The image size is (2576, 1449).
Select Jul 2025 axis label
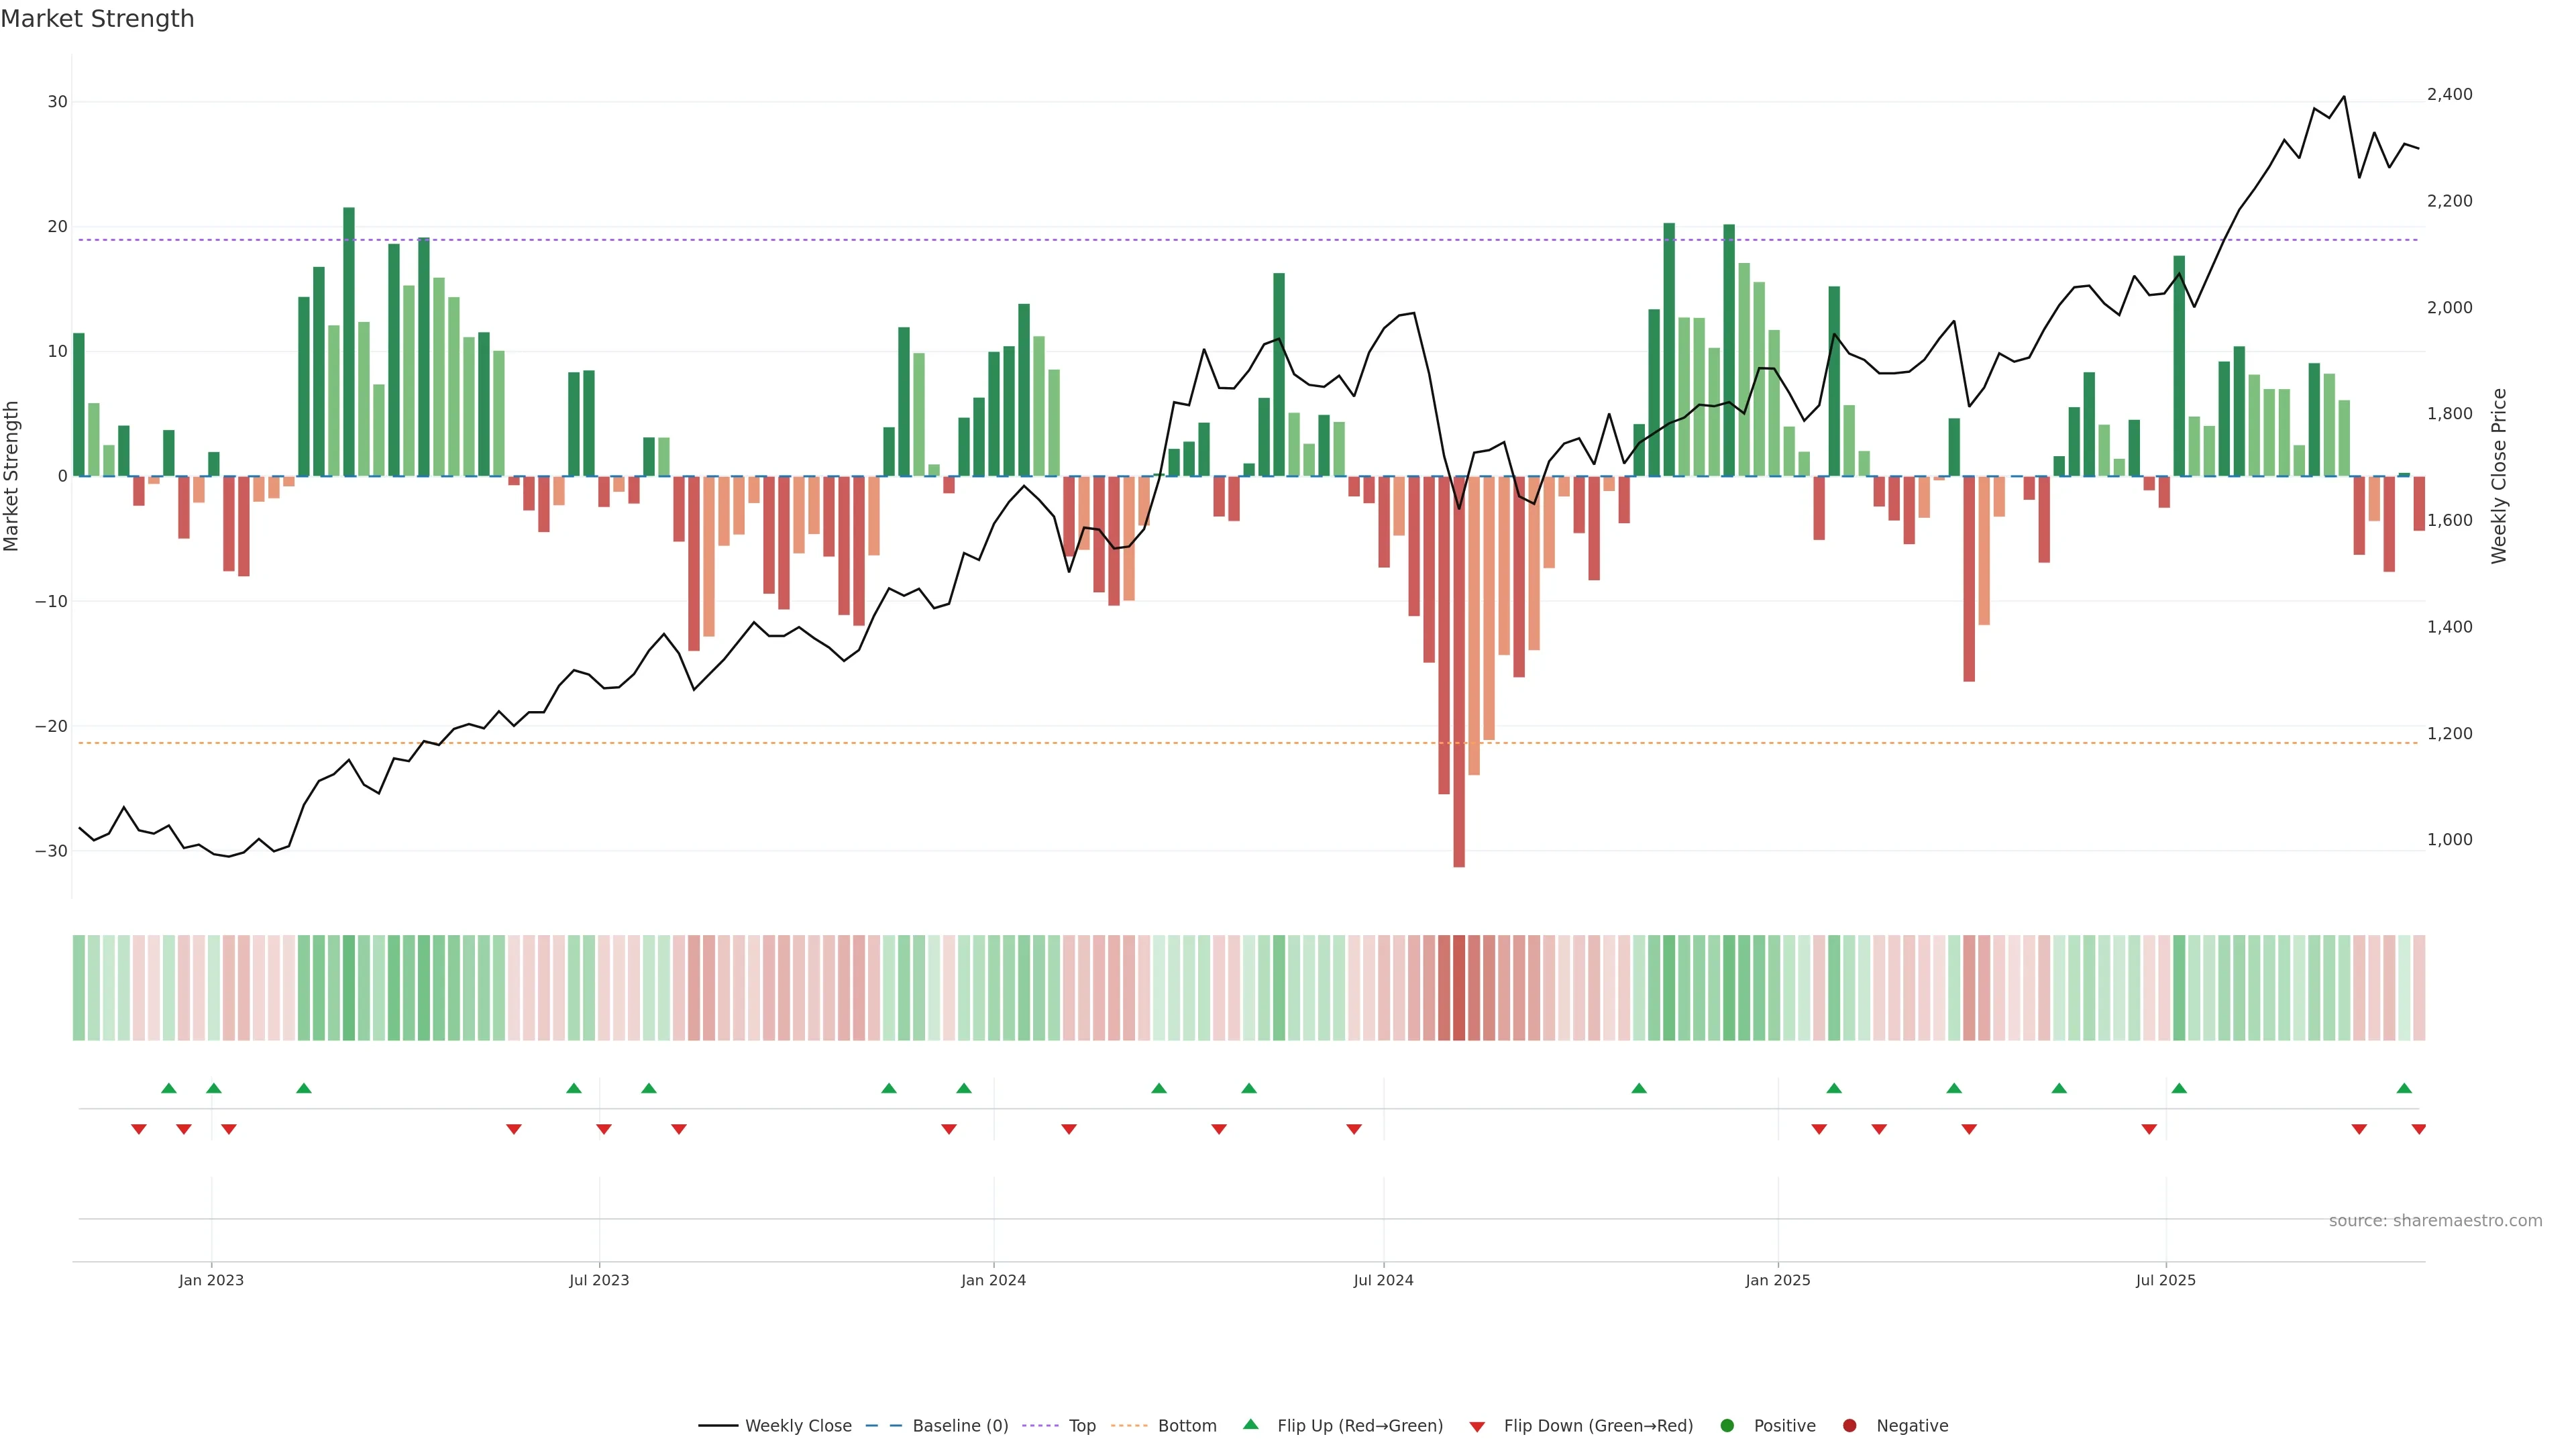pyautogui.click(x=2165, y=1280)
